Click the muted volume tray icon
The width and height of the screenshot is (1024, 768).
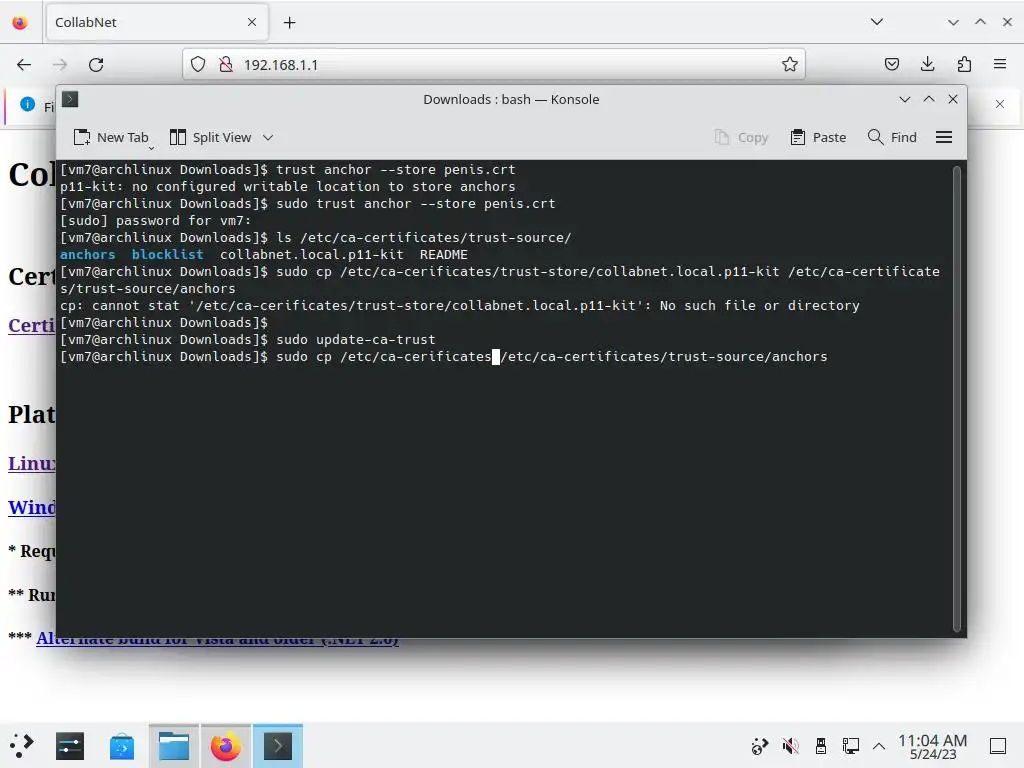click(790, 746)
